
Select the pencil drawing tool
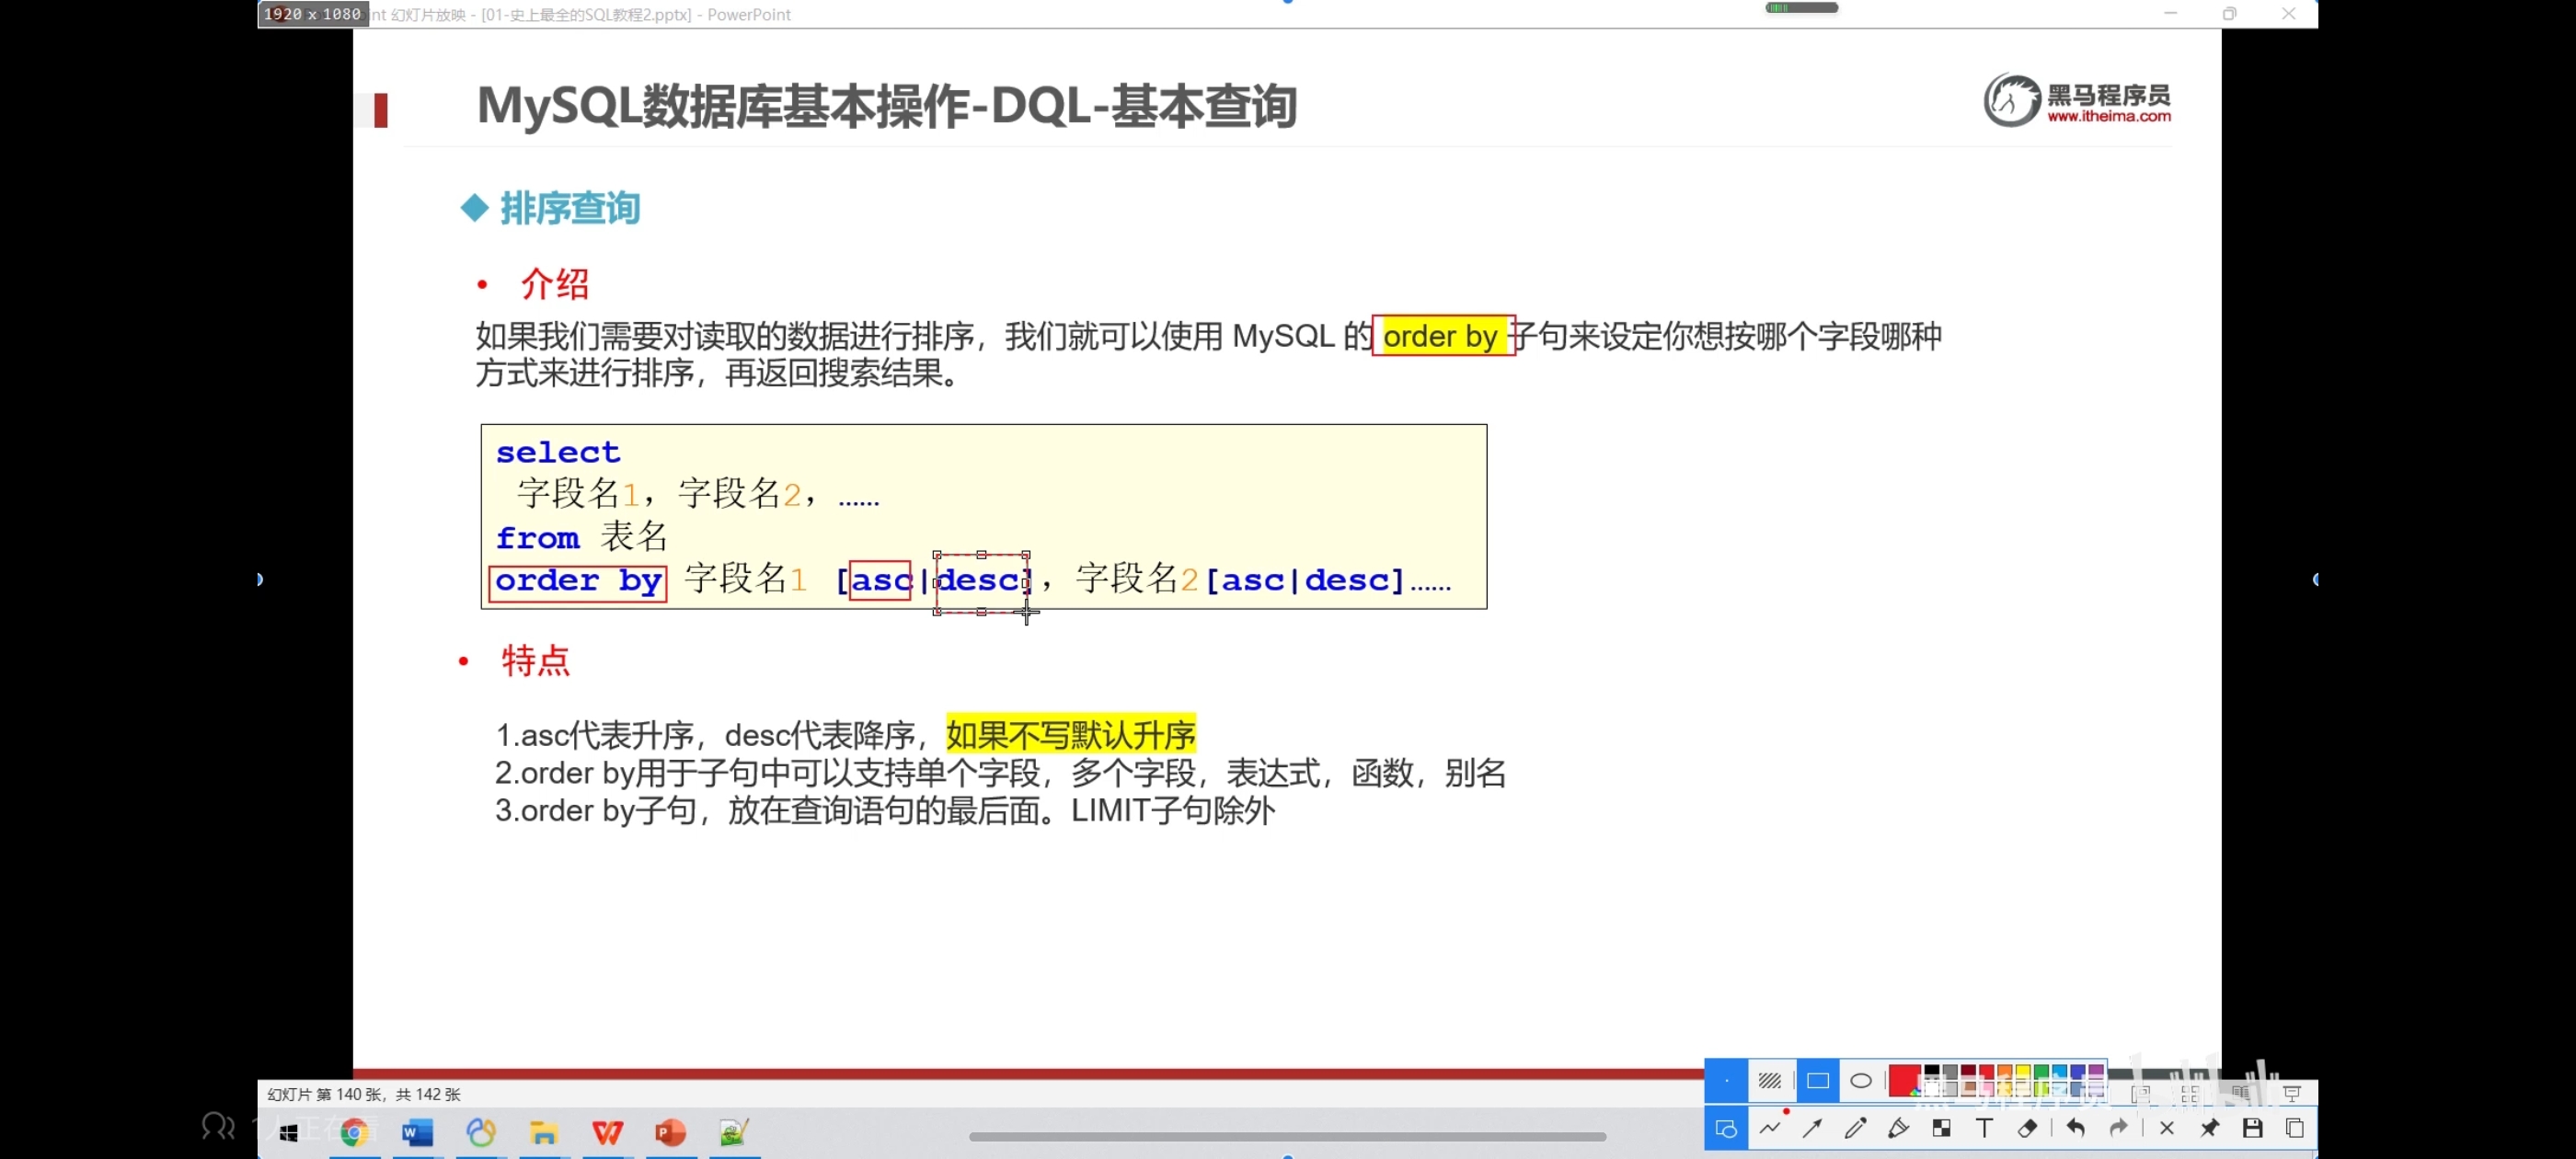(x=1855, y=1128)
